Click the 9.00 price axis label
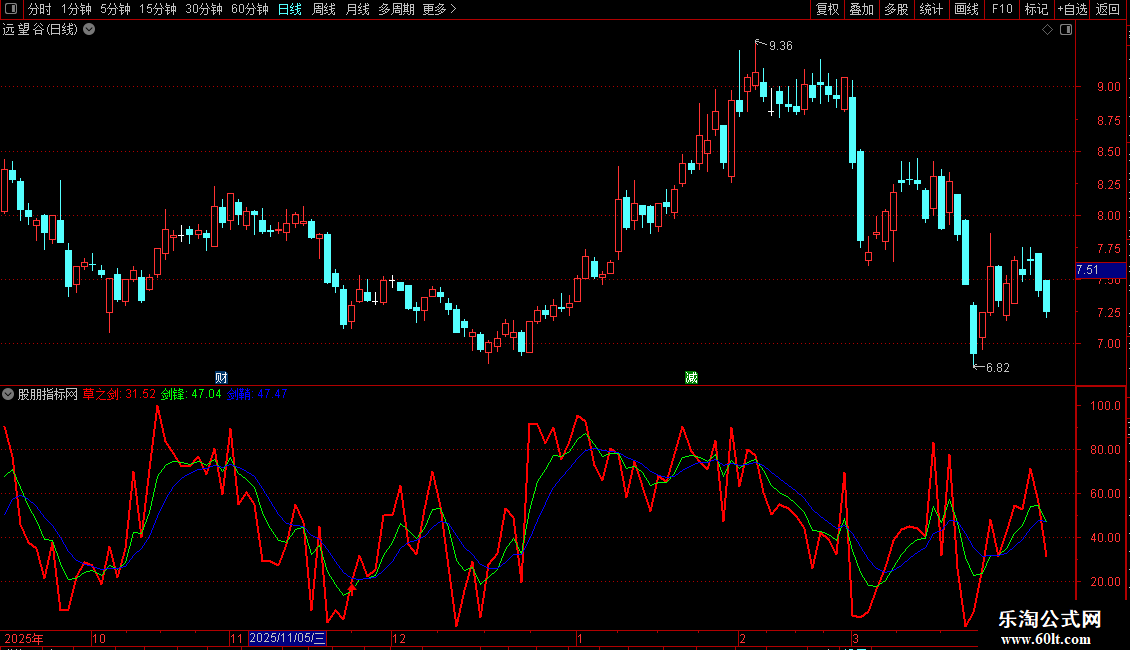The image size is (1130, 650). (1108, 86)
